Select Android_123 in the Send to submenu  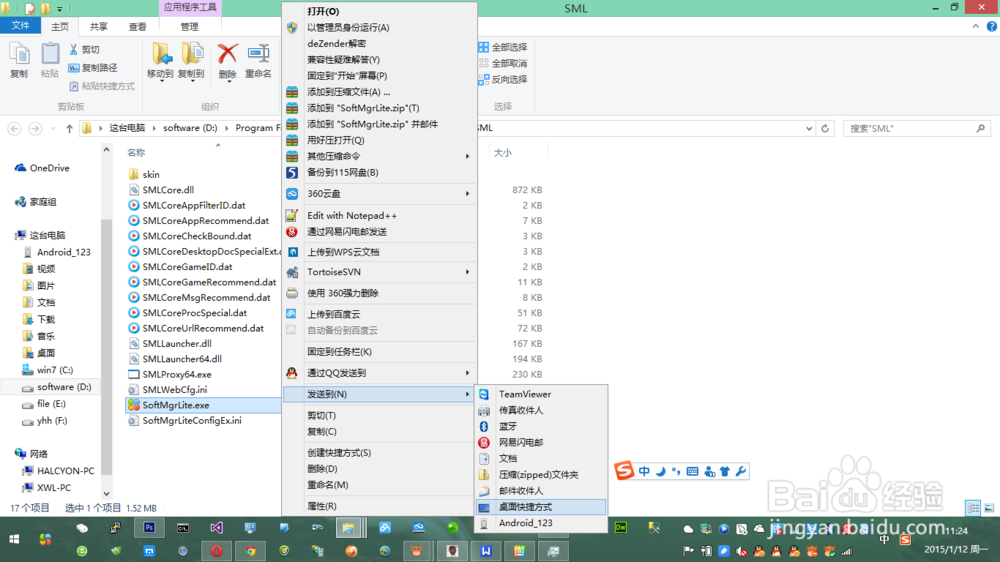[x=541, y=522]
